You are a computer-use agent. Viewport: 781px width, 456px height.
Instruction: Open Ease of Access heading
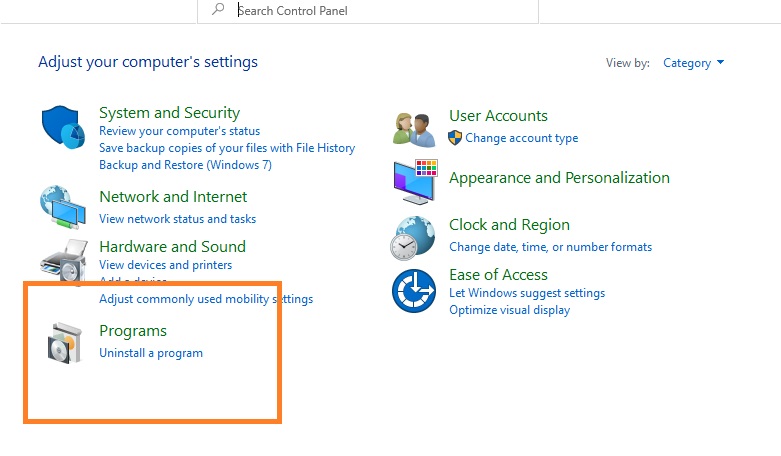(498, 275)
